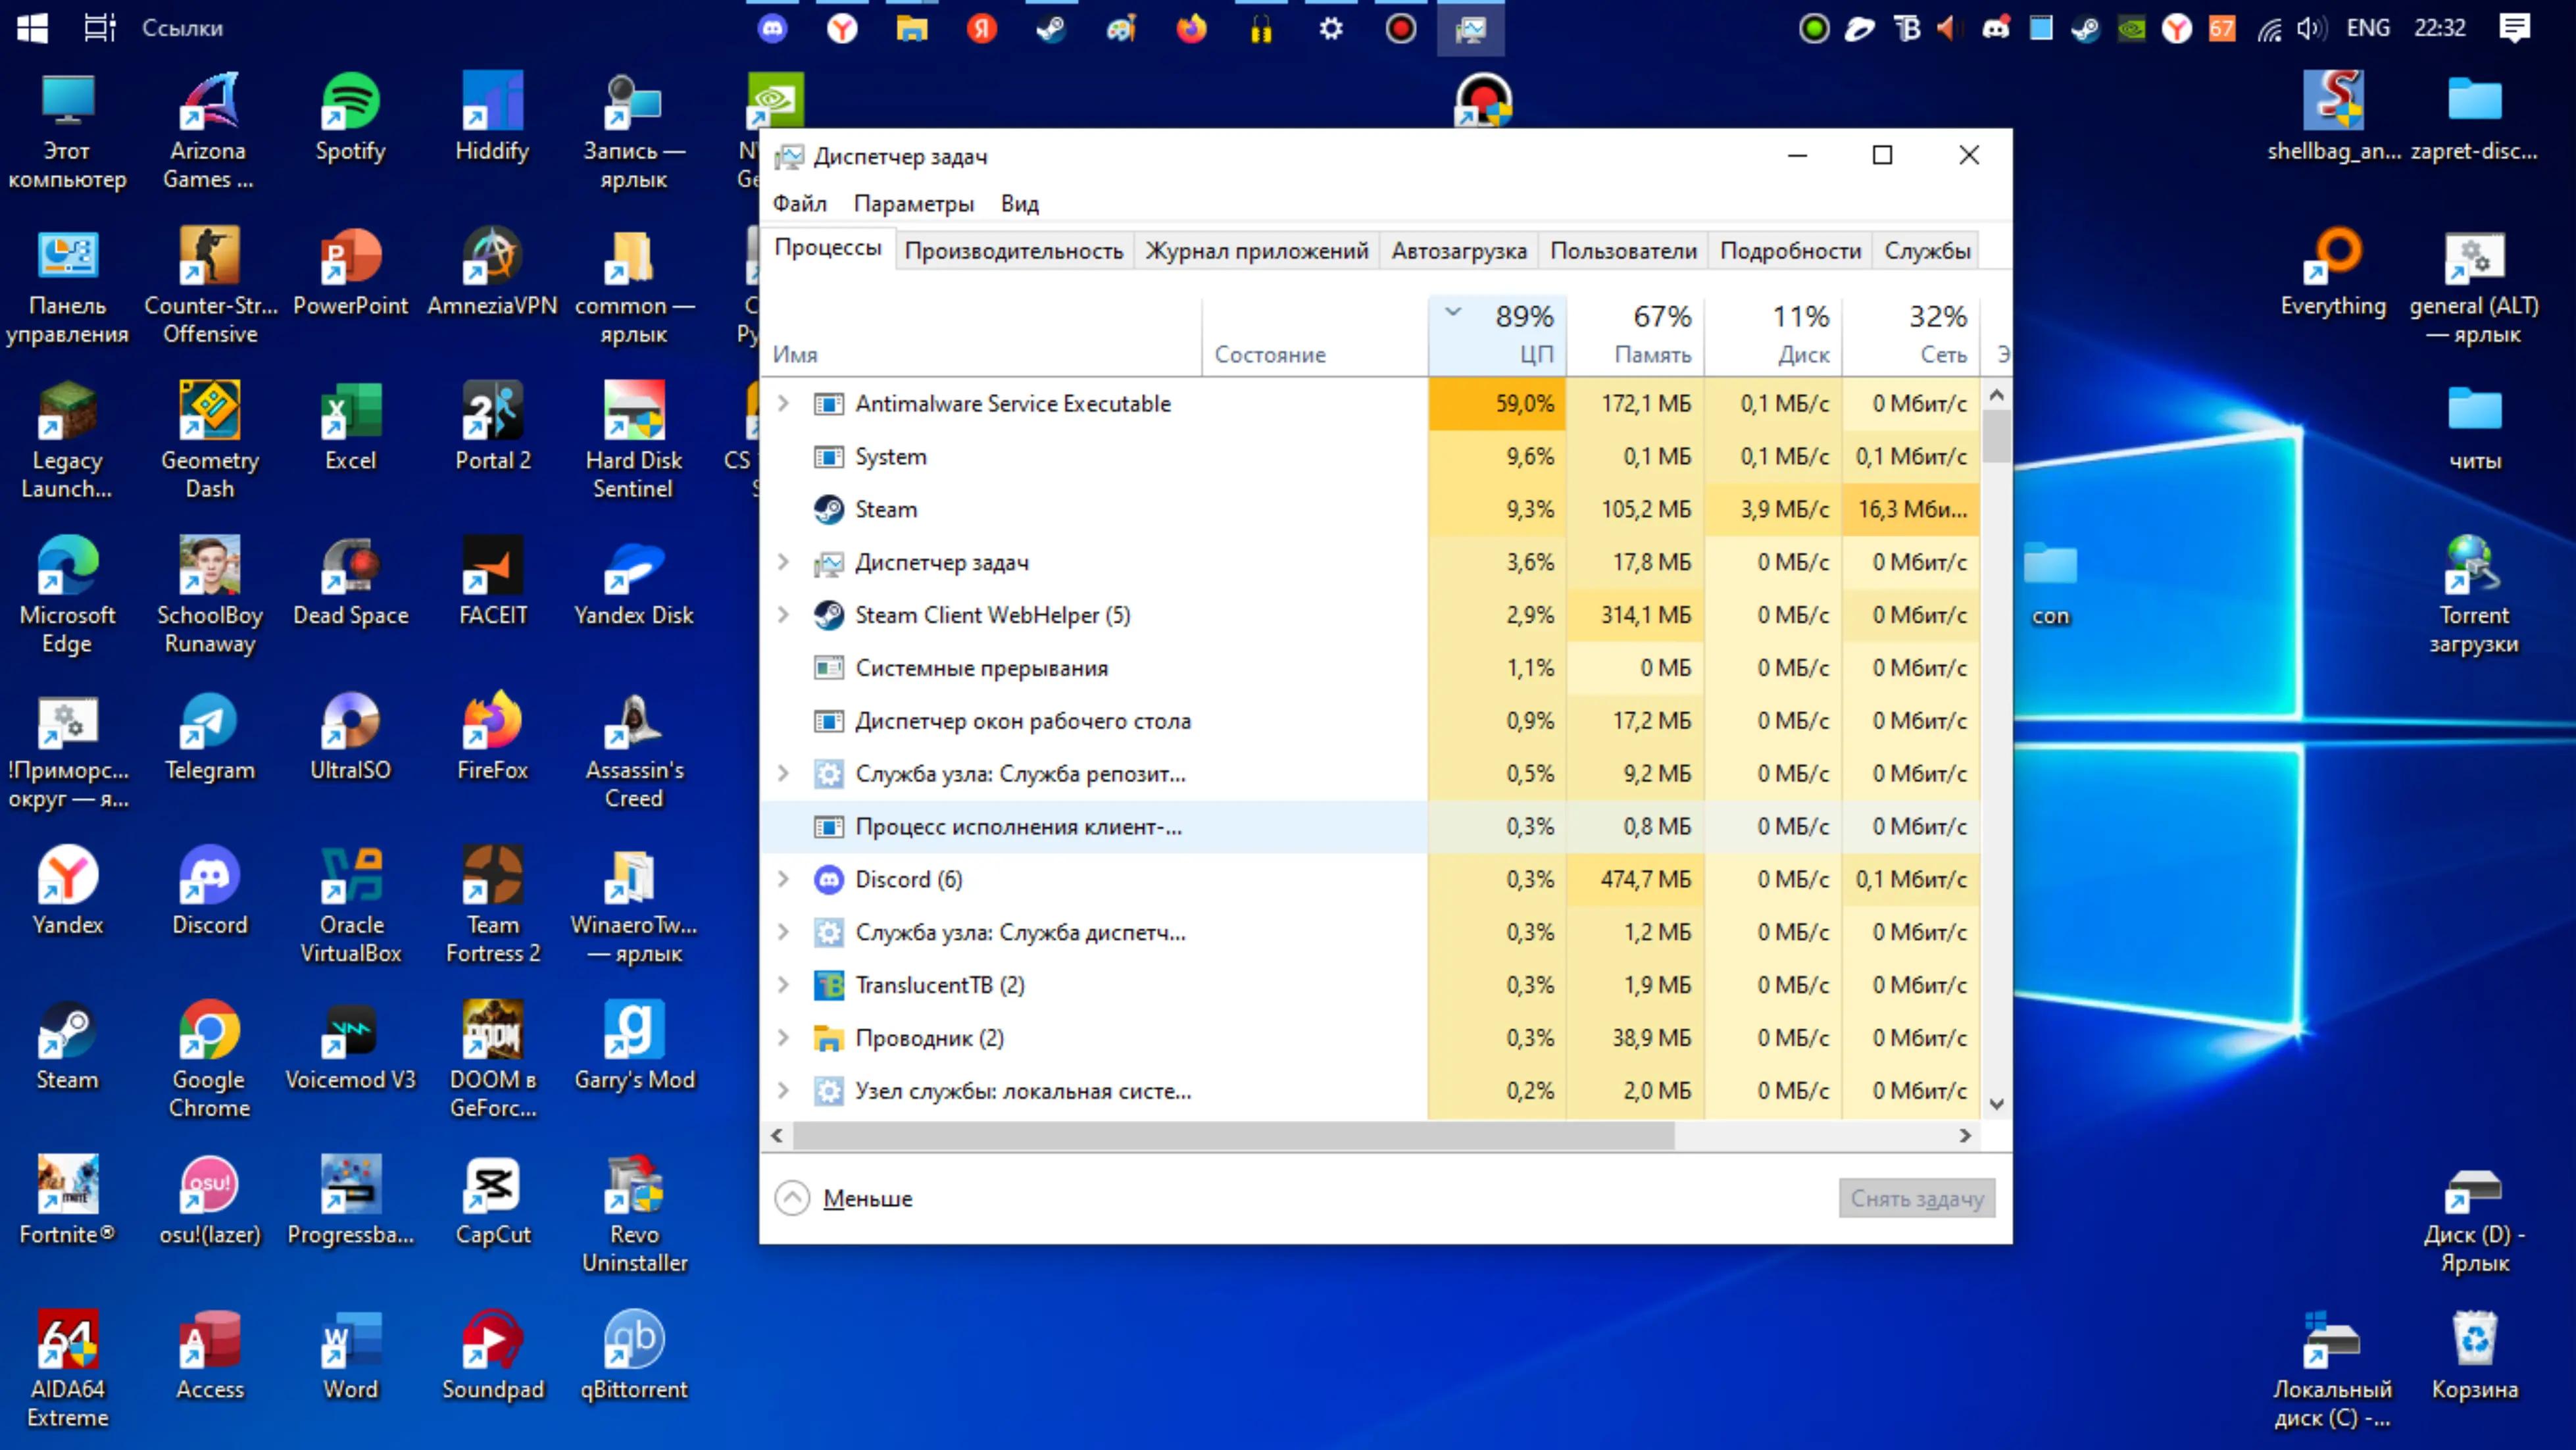Click the vertical scrollbar down arrow
The height and width of the screenshot is (1450, 2576).
[x=1996, y=1104]
